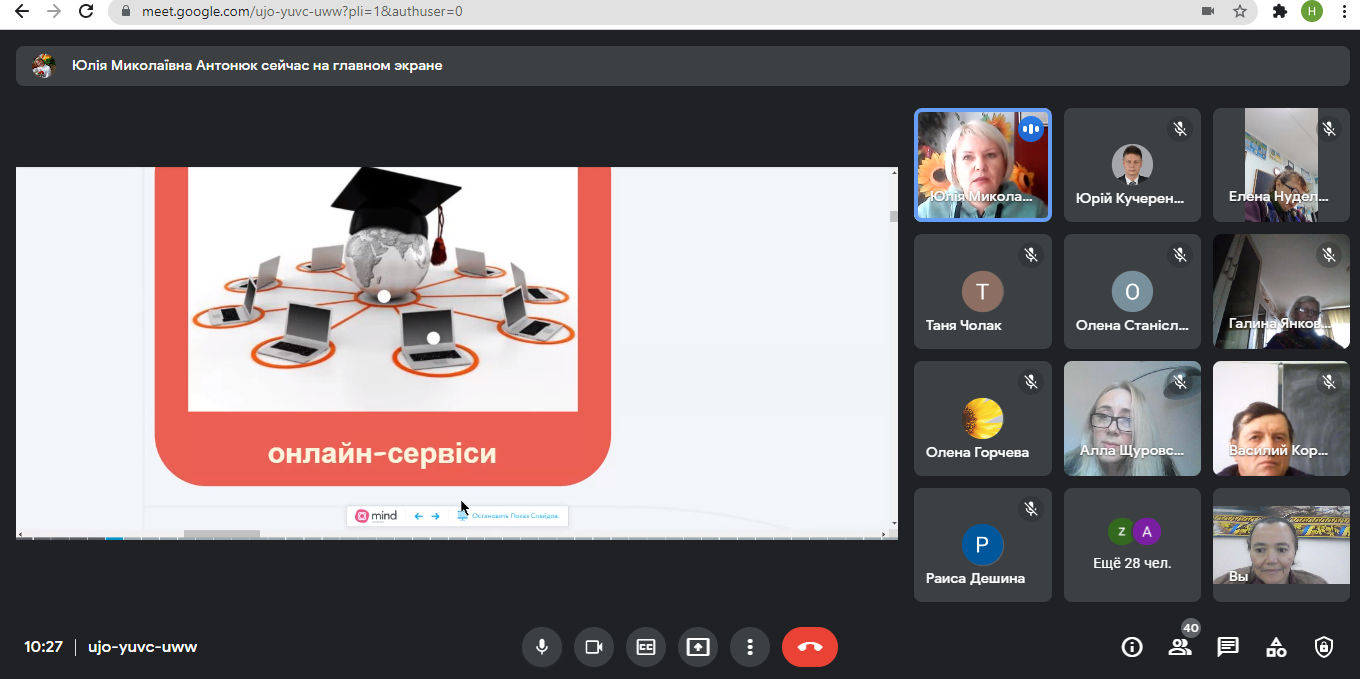The image size is (1360, 679).
Task: Open host controls shield icon
Action: (x=1324, y=647)
